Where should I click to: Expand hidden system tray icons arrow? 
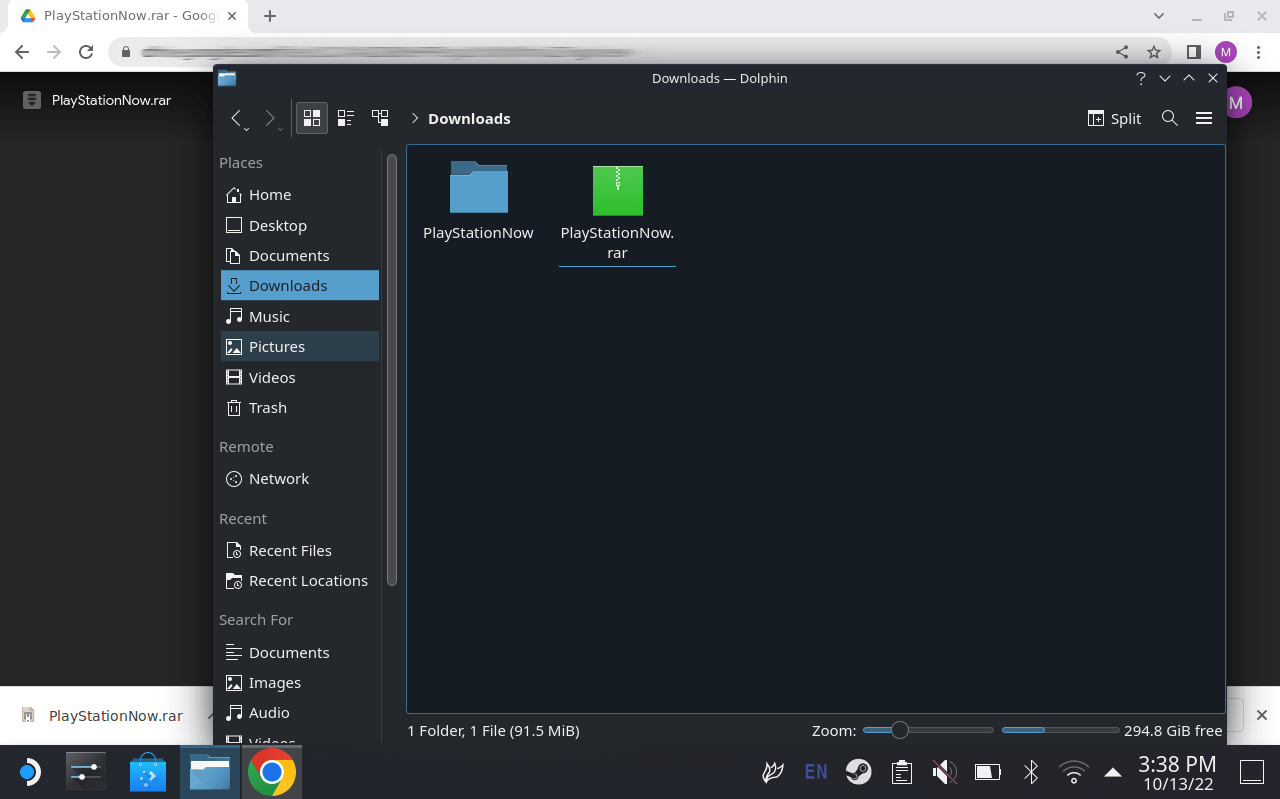[1113, 772]
